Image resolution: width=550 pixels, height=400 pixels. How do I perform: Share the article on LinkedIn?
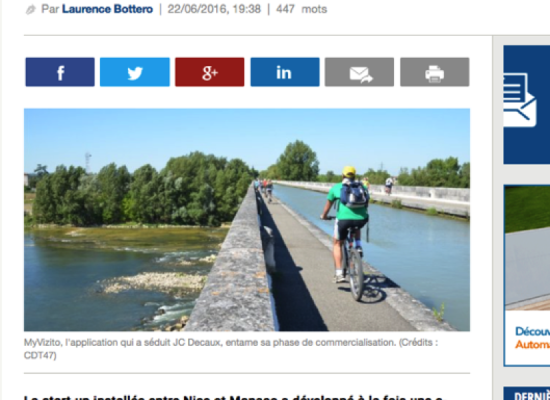click(x=285, y=72)
